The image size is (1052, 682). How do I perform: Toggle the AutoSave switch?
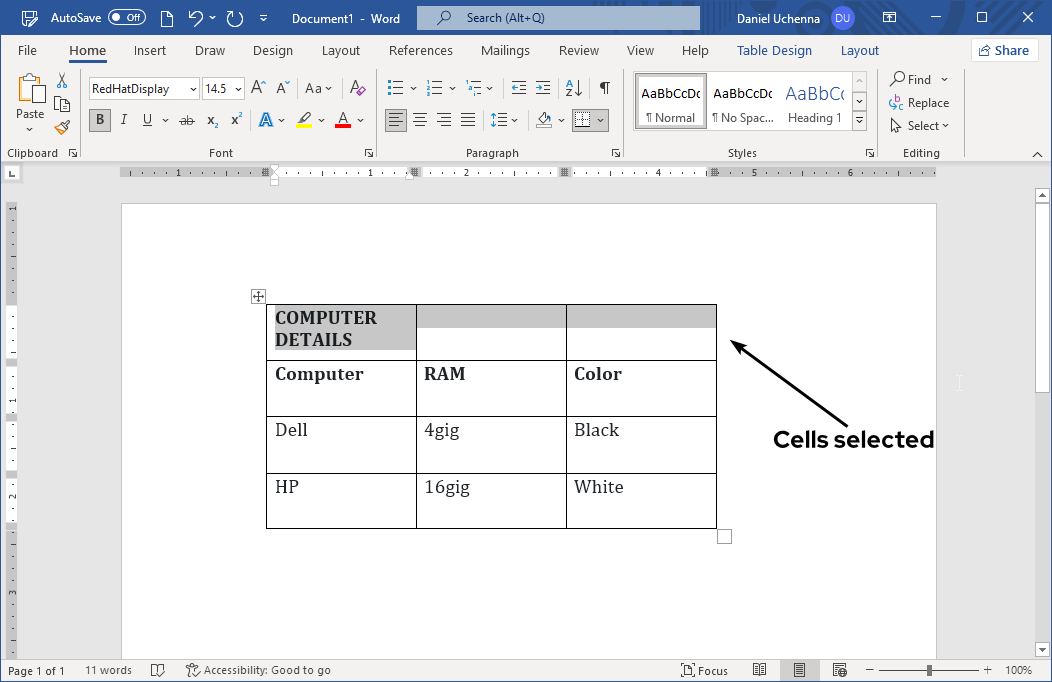point(127,18)
